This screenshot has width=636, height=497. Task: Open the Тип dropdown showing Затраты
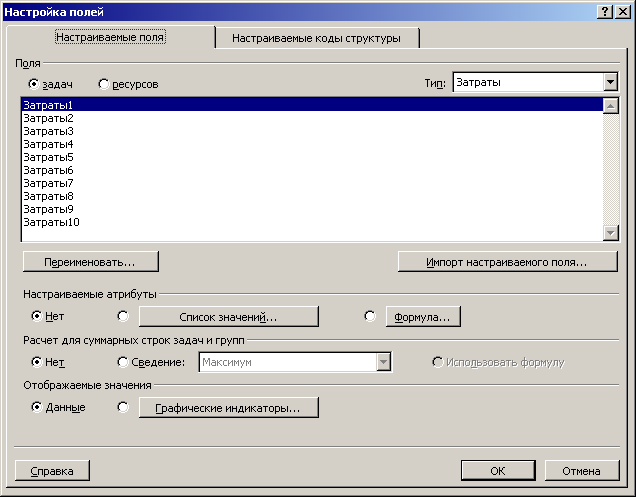(x=535, y=82)
